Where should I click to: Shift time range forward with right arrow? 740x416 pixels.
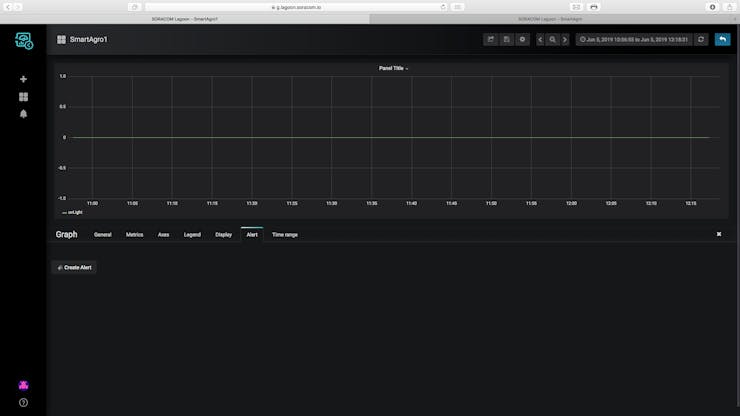click(565, 40)
